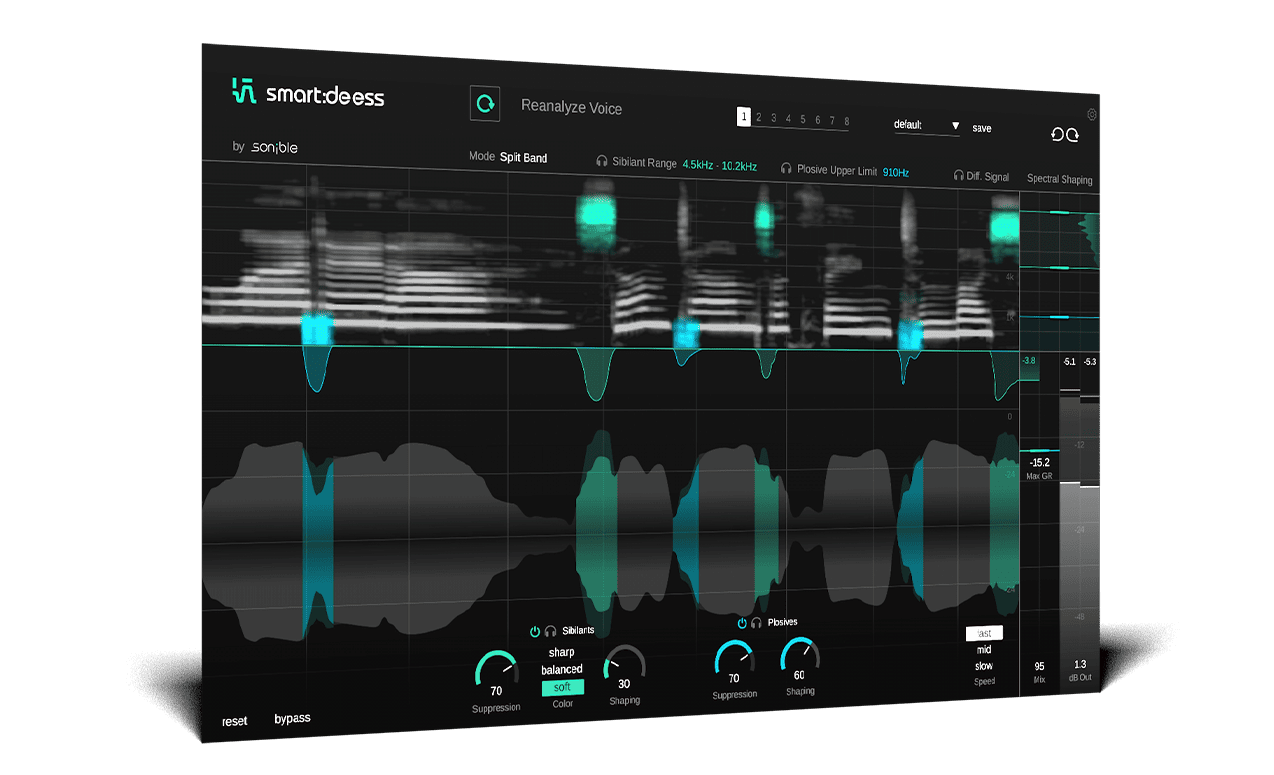This screenshot has width=1274, height=775.
Task: Select state slot 5
Action: (803, 120)
